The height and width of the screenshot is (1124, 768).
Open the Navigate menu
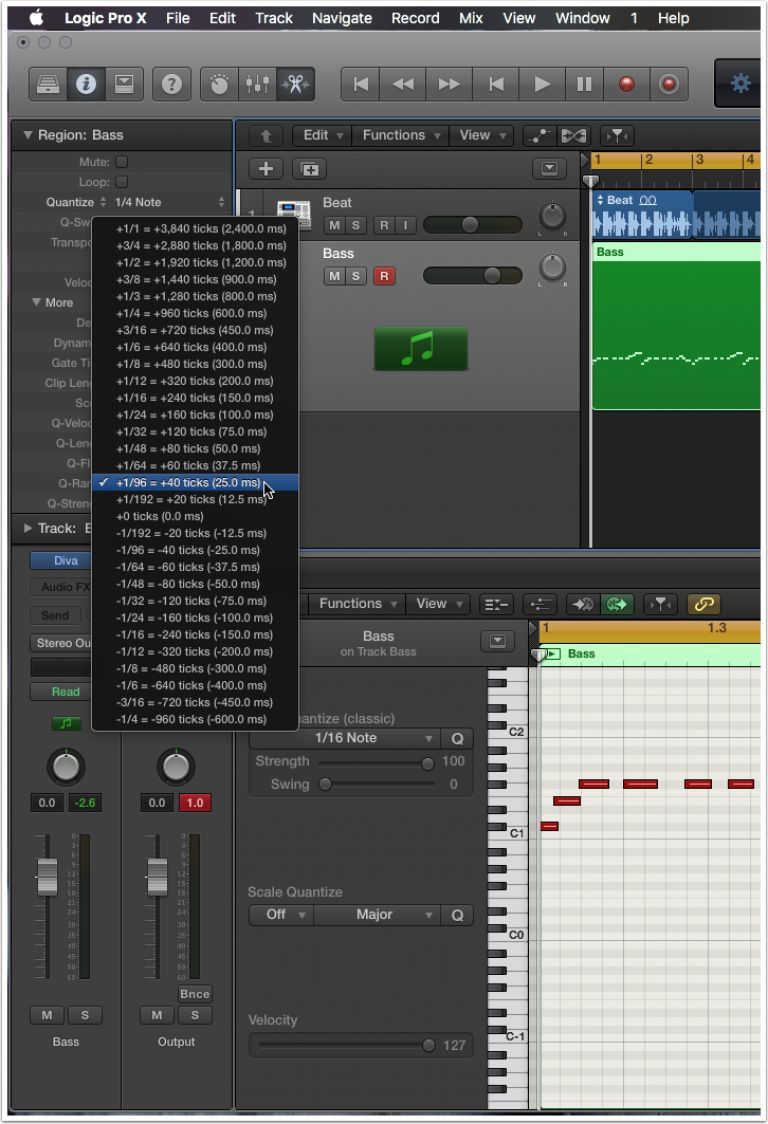pyautogui.click(x=341, y=19)
